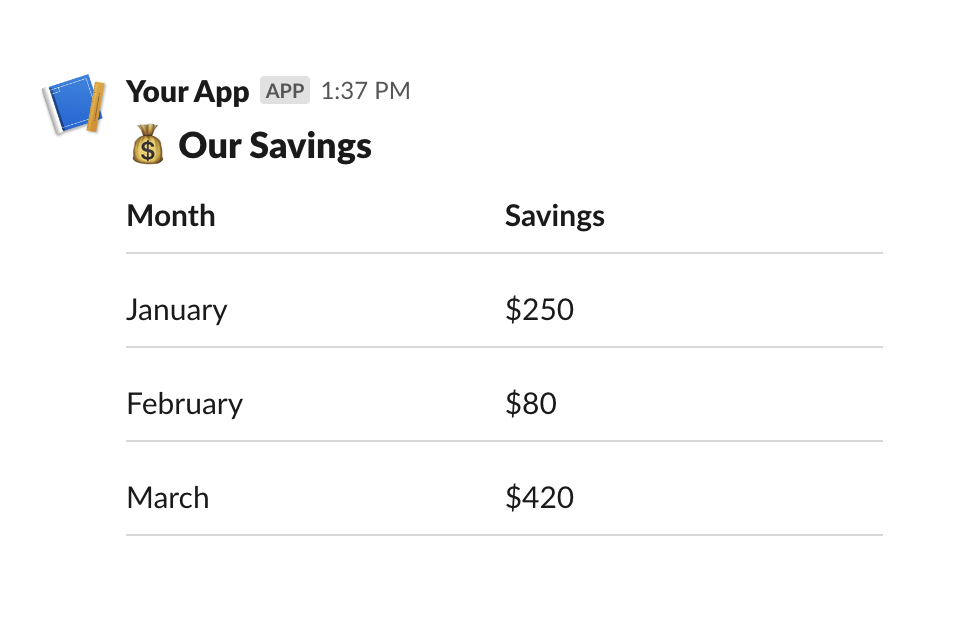
Task: Click the yellow ruler on the app avatar
Action: pos(96,108)
